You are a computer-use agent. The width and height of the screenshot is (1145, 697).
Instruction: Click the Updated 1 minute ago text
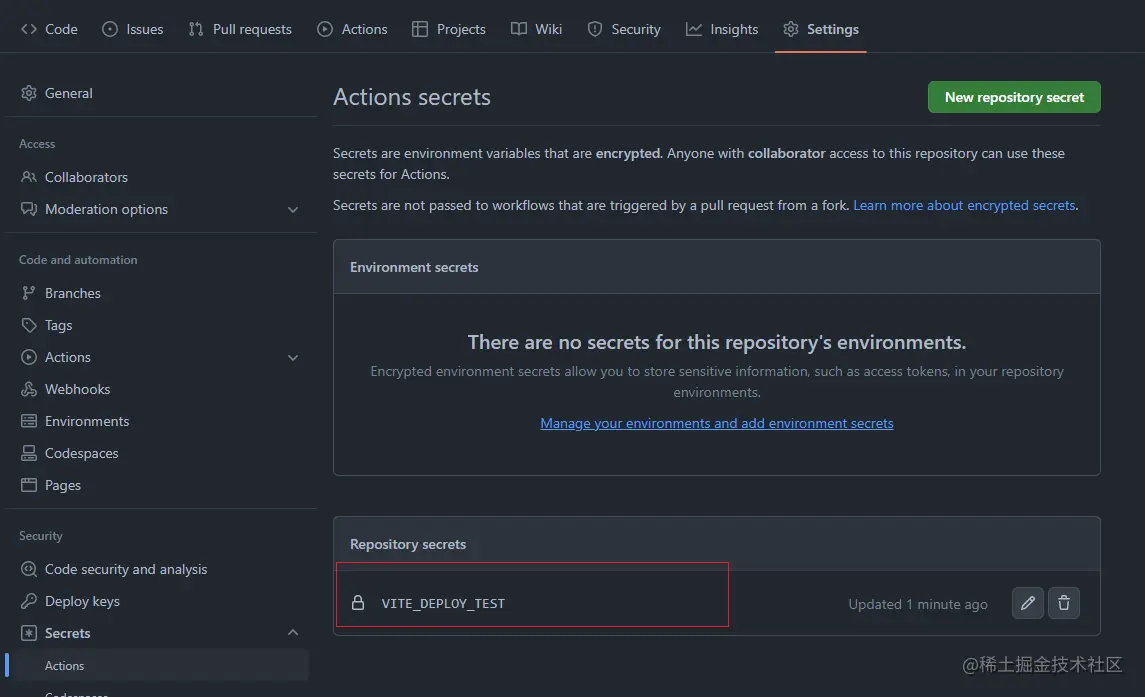click(x=918, y=604)
